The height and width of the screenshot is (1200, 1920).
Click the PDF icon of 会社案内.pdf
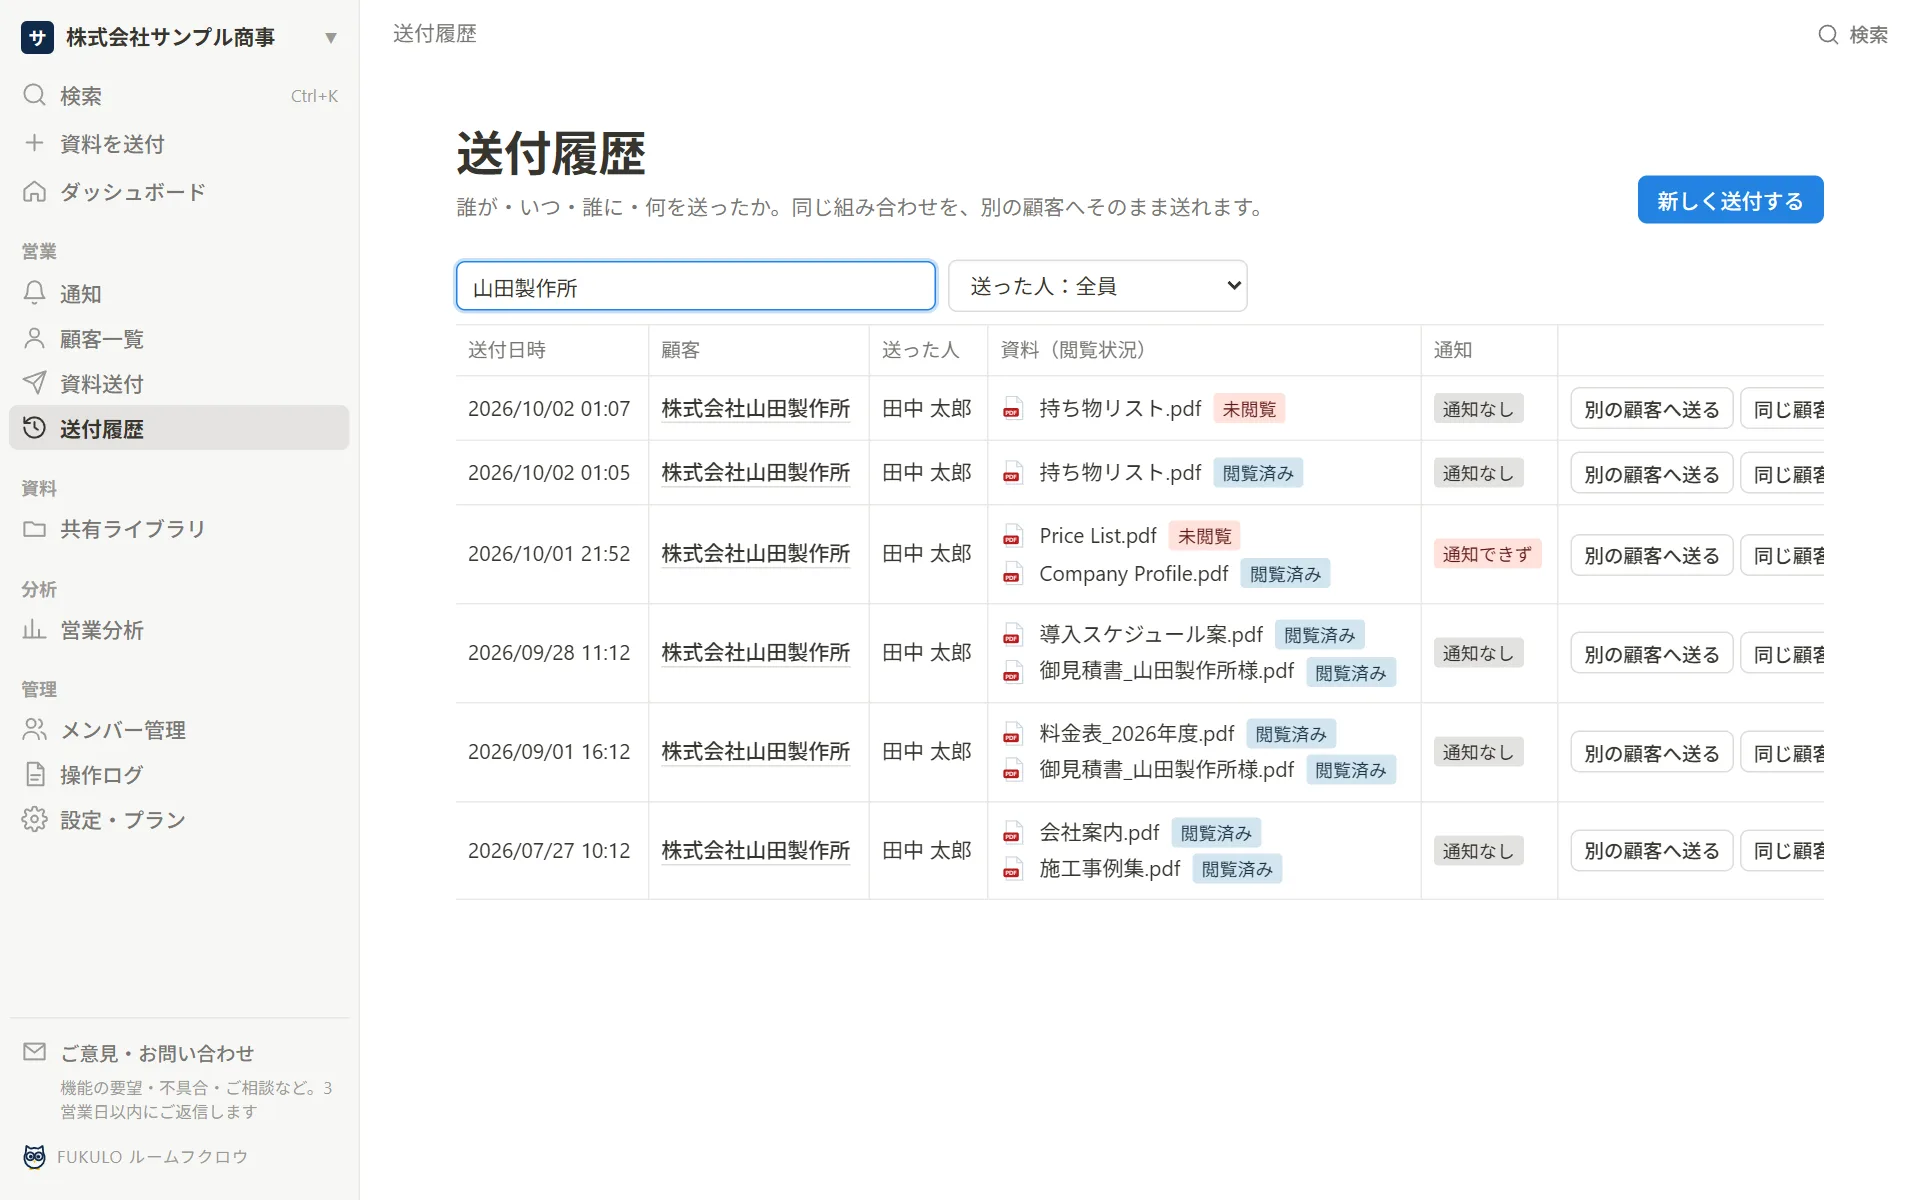pos(1012,832)
